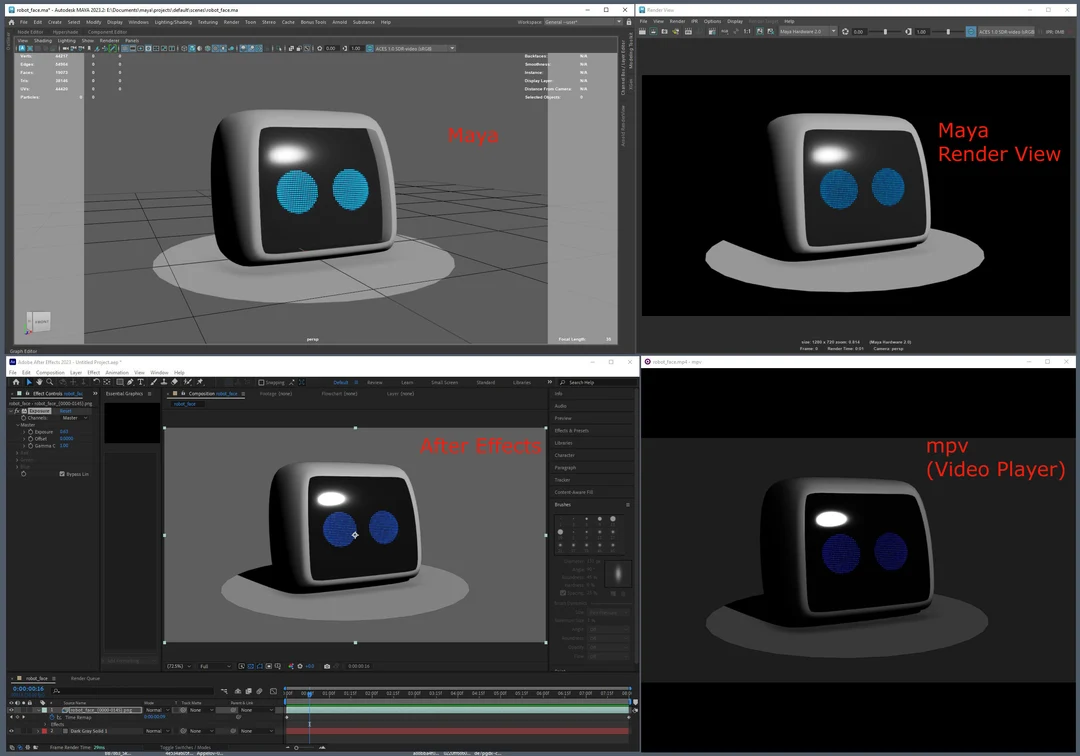Select the Zoom tool in After Effects

click(x=49, y=382)
